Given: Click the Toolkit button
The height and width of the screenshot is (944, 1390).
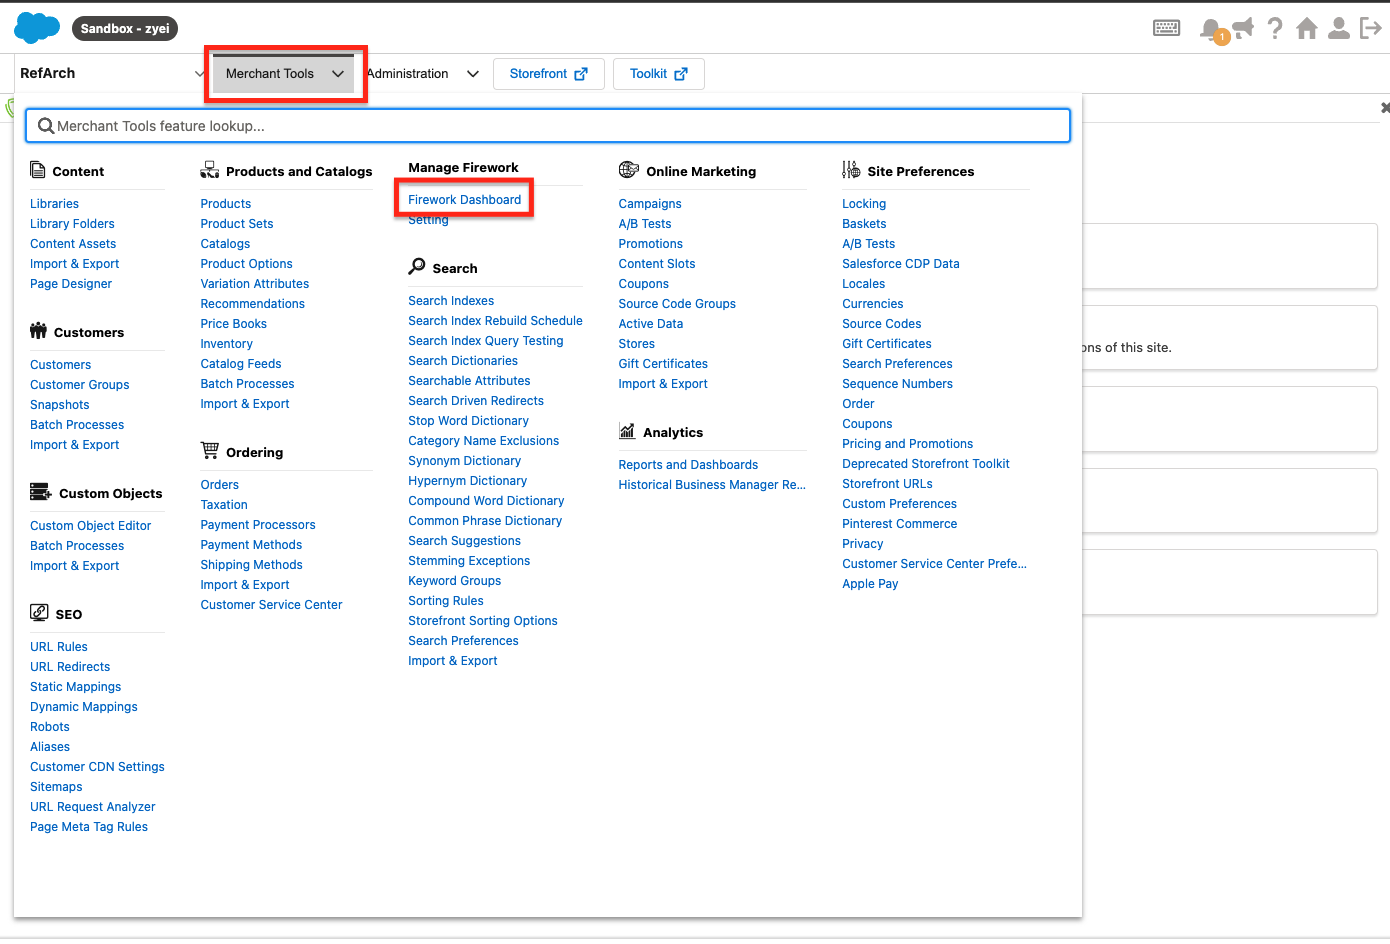Looking at the screenshot, I should point(658,74).
